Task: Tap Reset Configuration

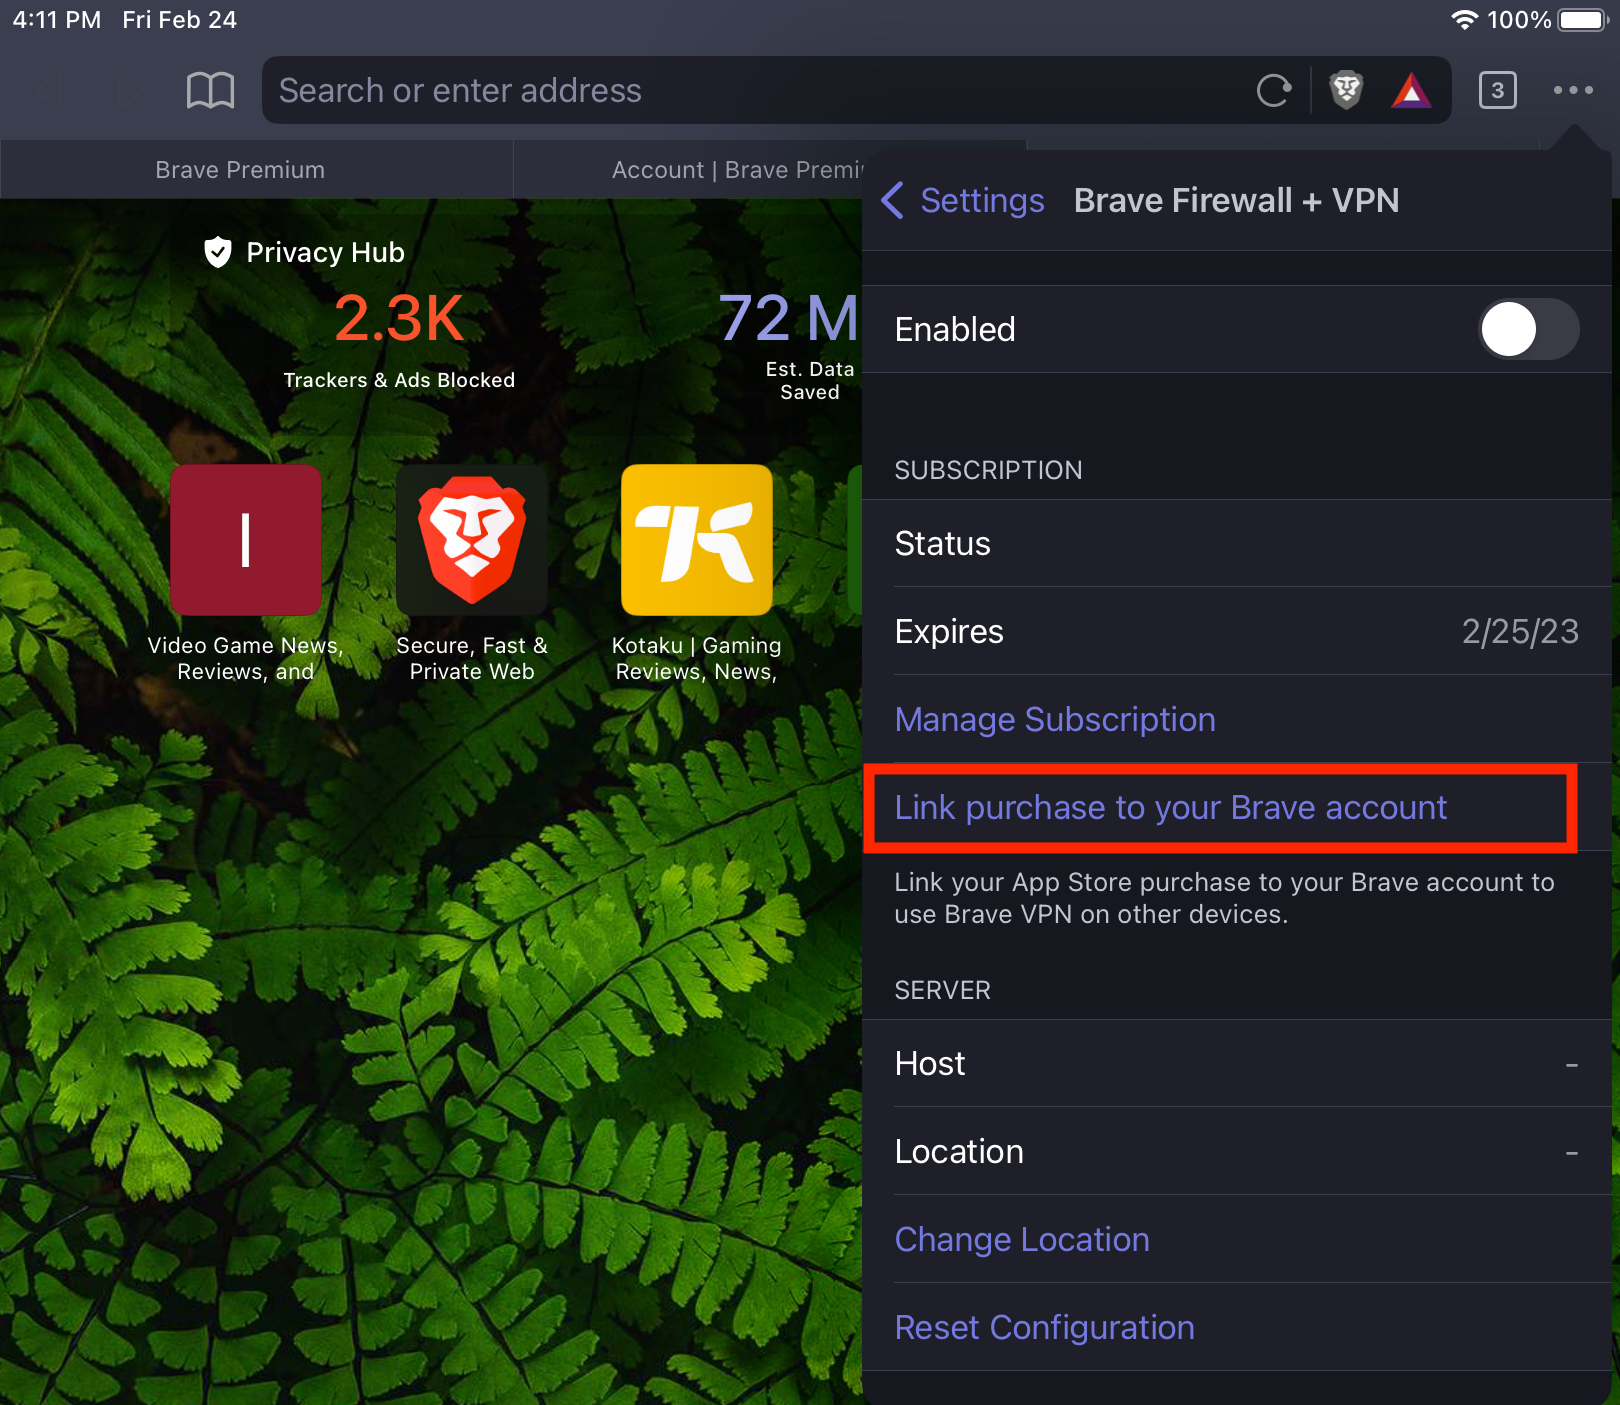Action: click(1044, 1327)
